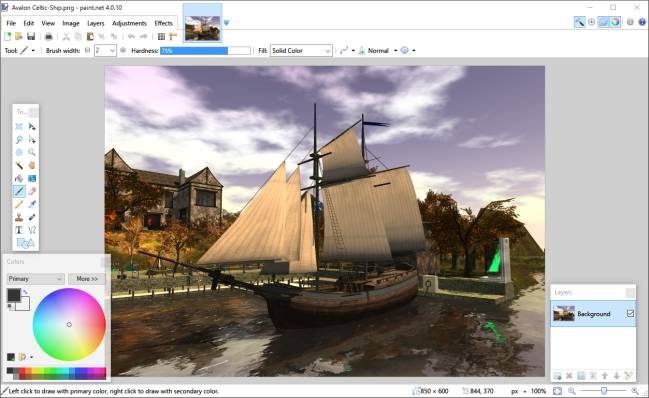Select the Paintbrush tool
Viewport: 649px width, 398px height.
pyautogui.click(x=19, y=191)
